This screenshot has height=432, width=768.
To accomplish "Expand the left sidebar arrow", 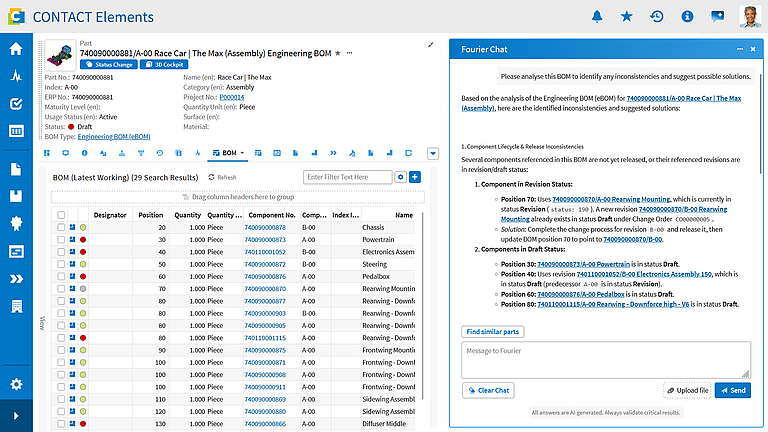I will coord(16,416).
